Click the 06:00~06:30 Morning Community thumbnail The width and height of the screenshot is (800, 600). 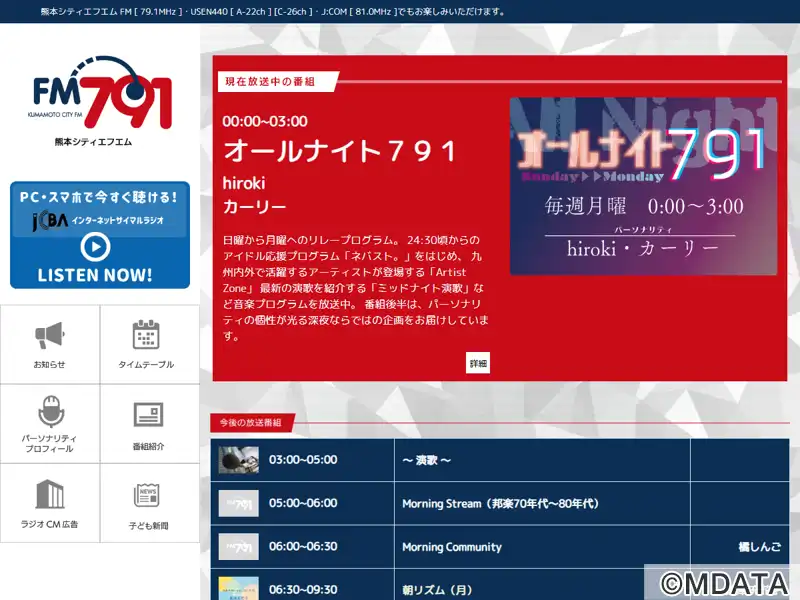238,547
